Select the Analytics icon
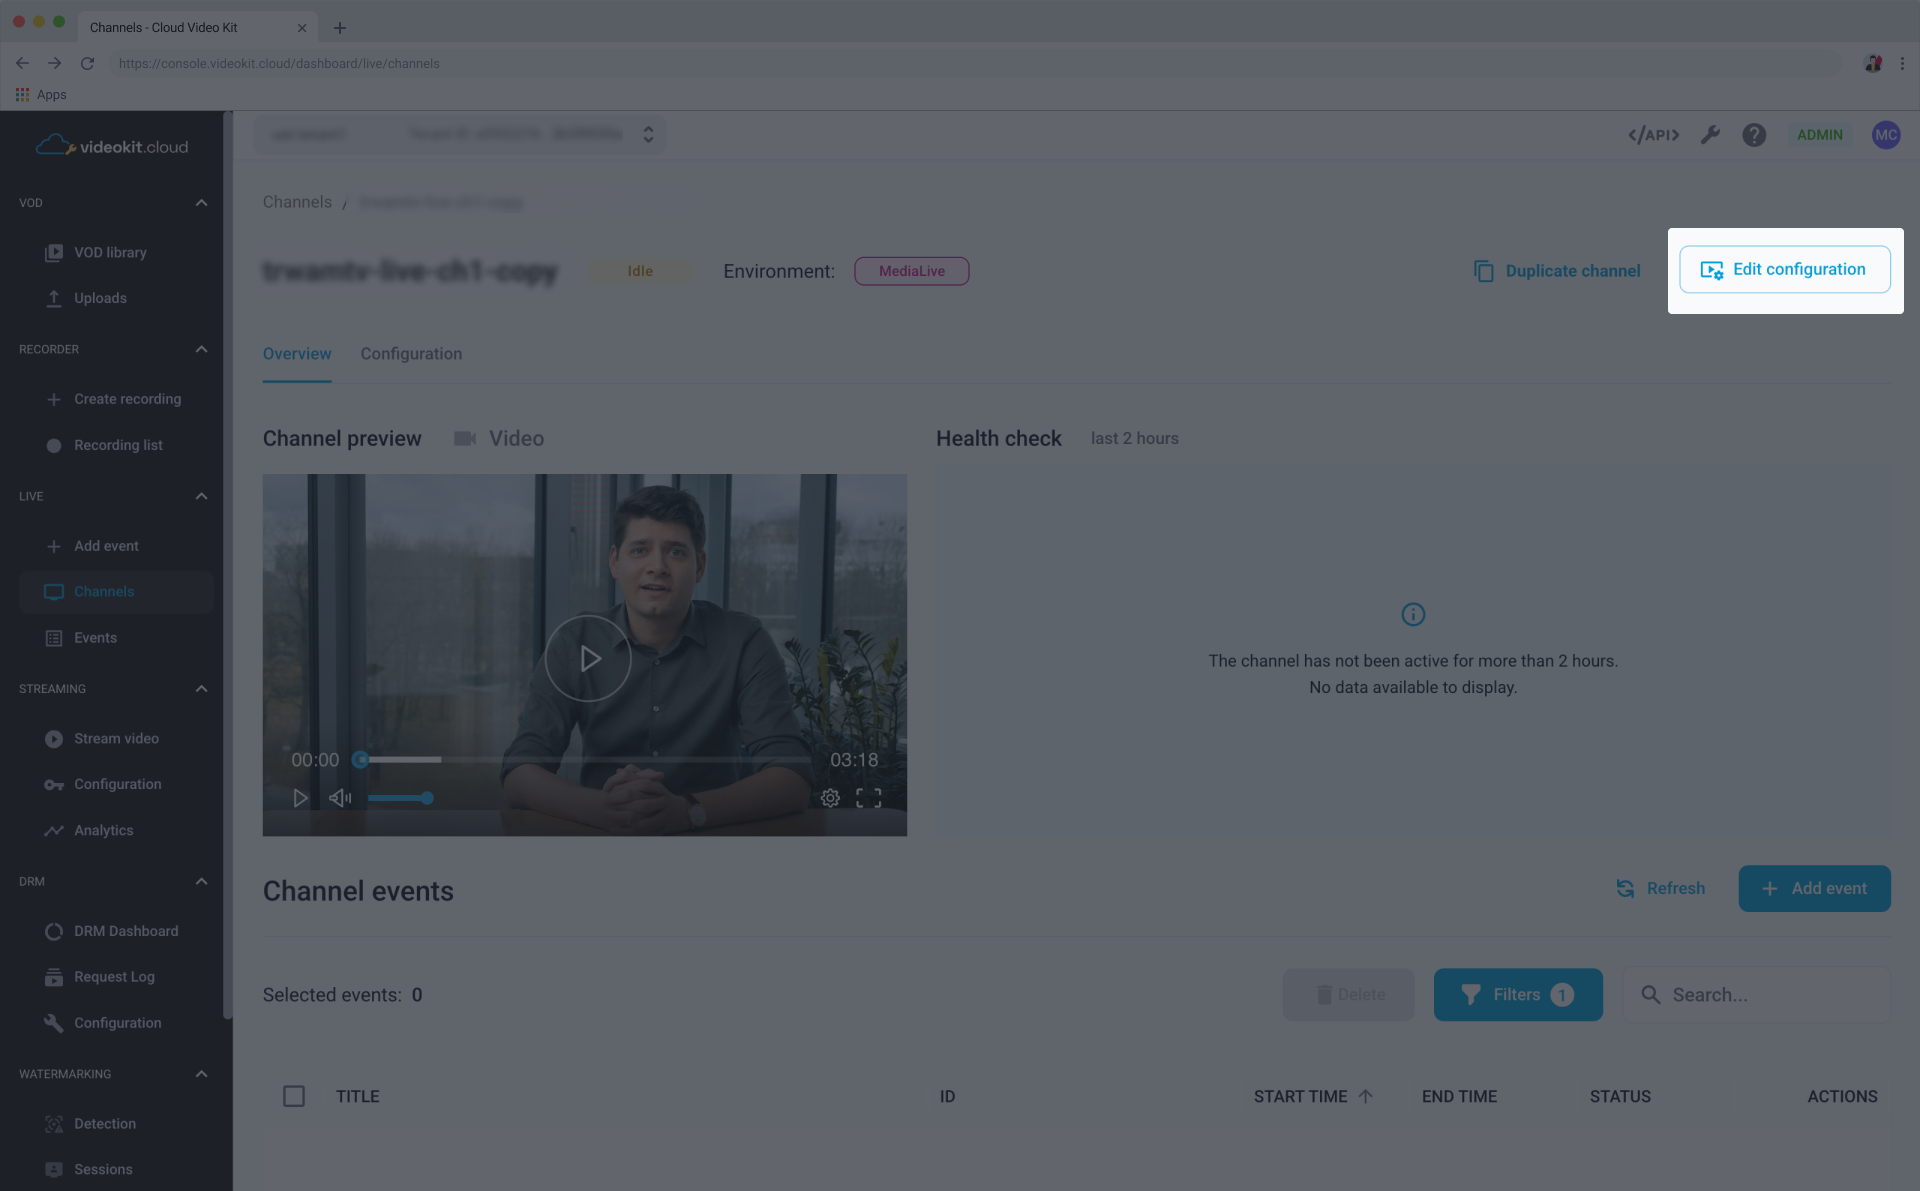 (53, 830)
